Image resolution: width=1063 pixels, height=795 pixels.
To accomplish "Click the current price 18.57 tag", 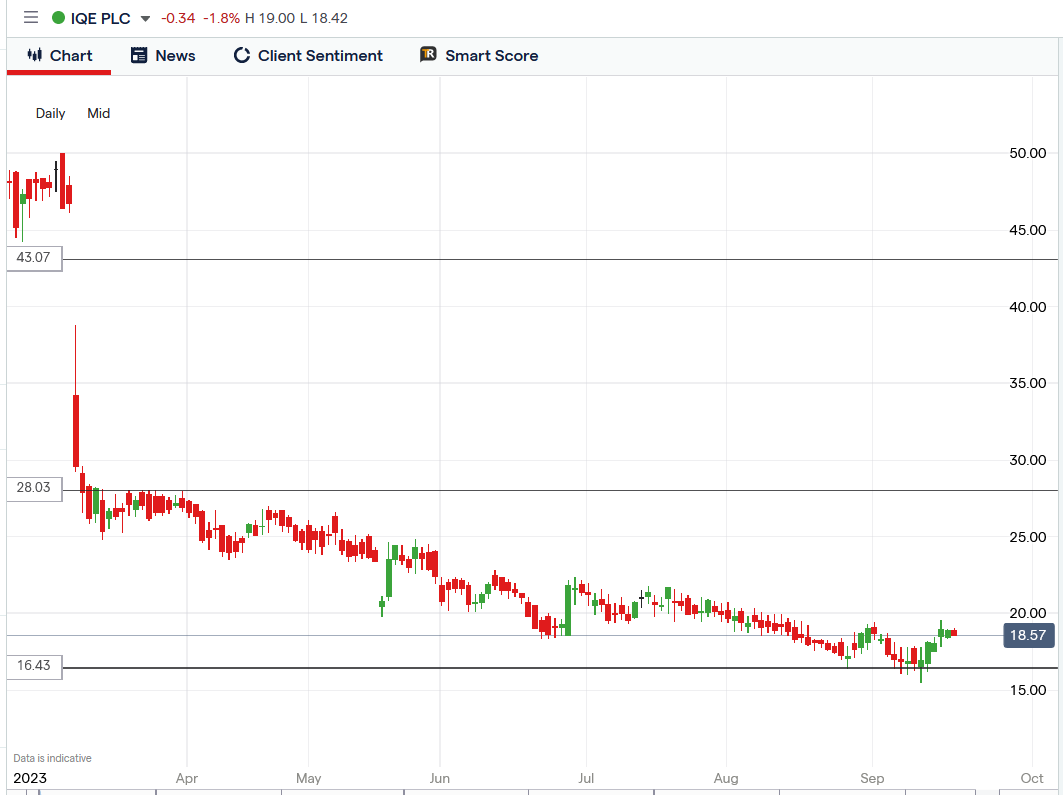I will click(1028, 635).
